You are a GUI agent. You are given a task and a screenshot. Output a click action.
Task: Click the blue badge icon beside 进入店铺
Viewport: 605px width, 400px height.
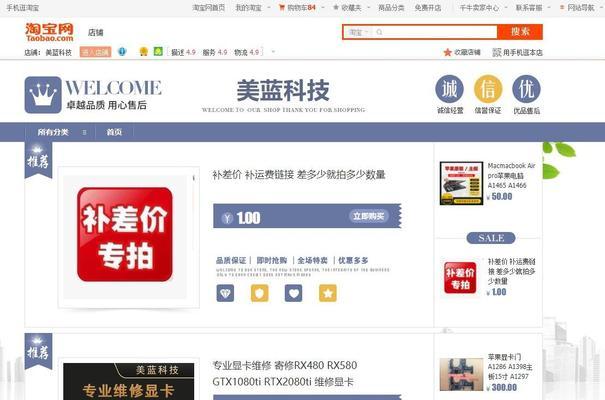tap(122, 51)
